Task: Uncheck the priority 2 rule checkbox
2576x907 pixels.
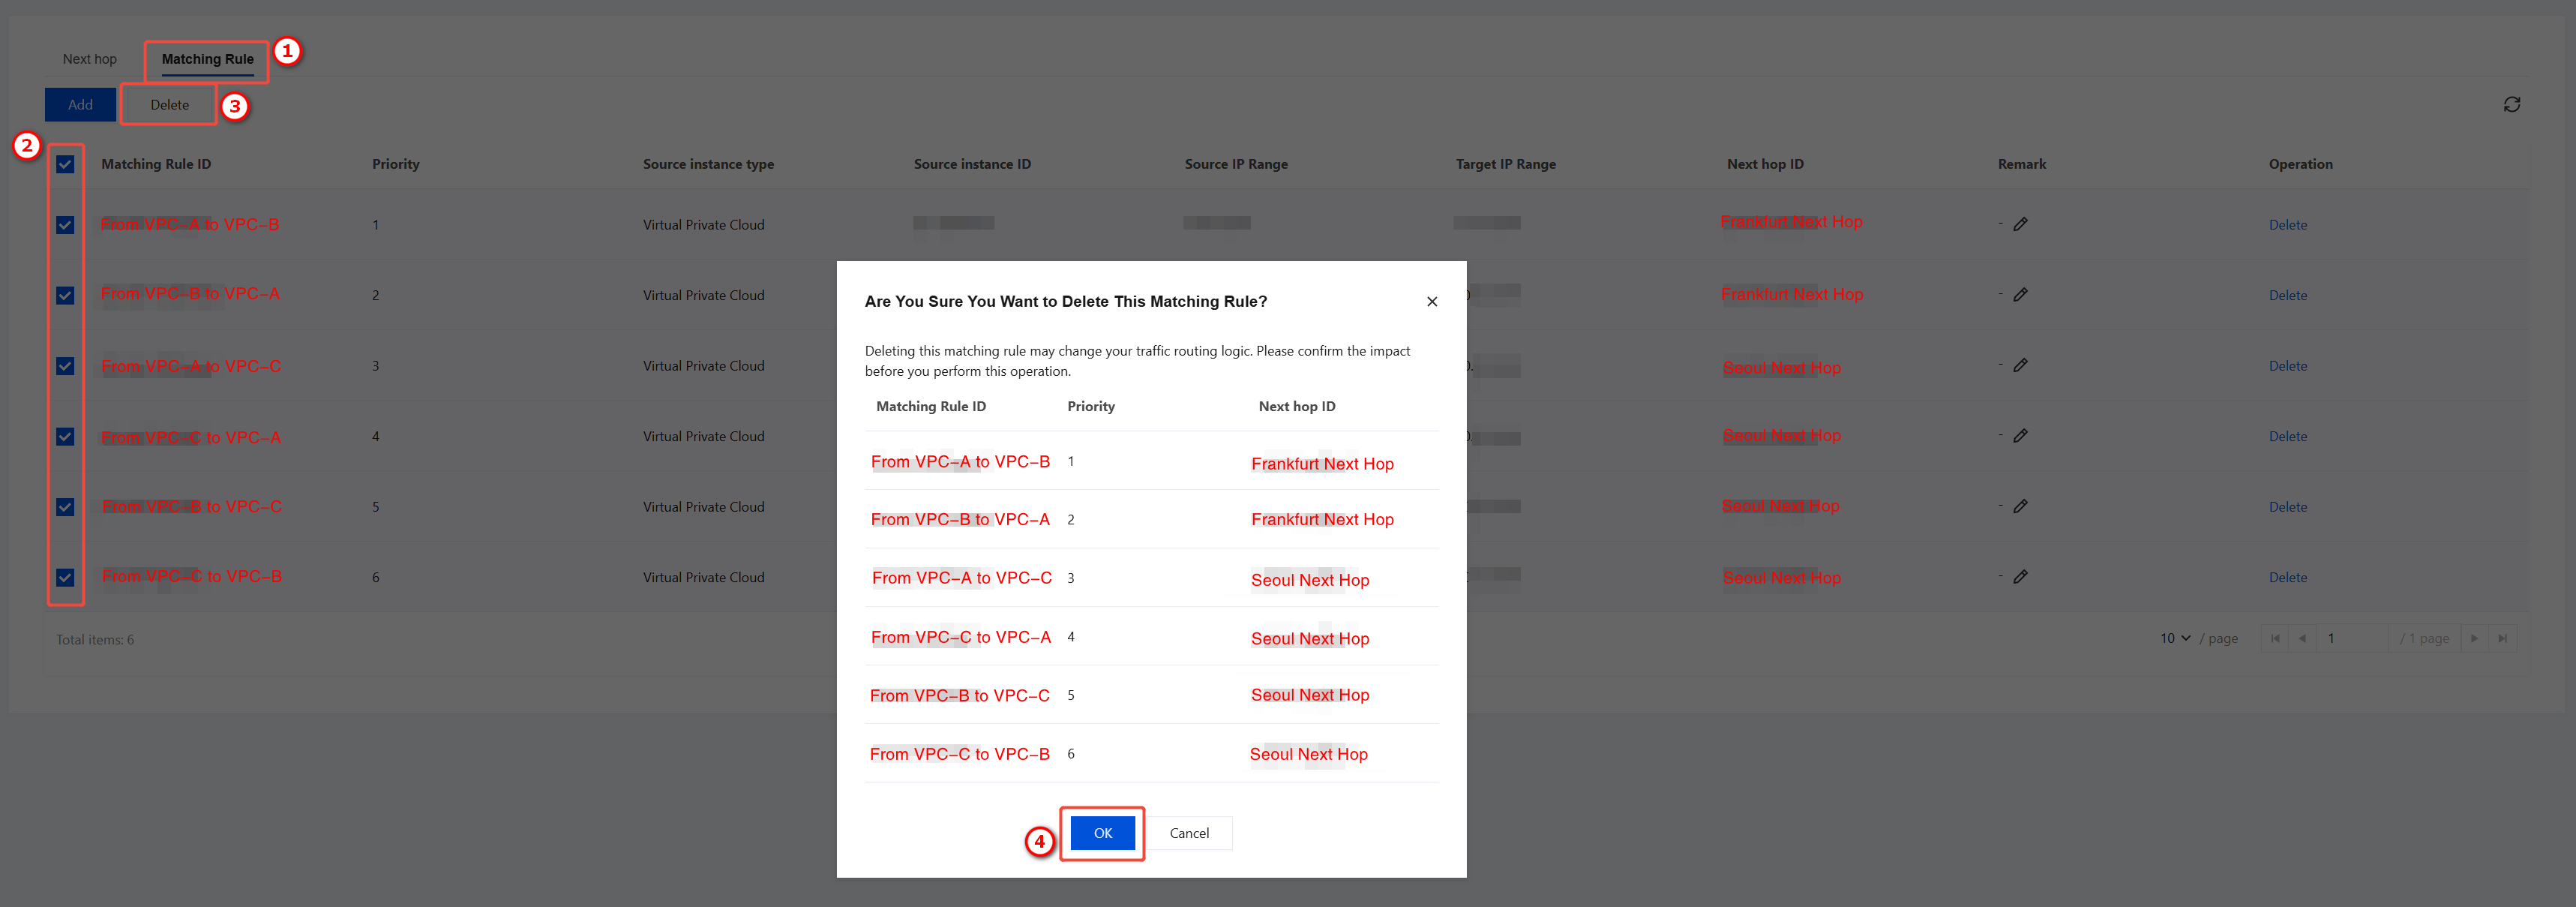Action: tap(65, 295)
